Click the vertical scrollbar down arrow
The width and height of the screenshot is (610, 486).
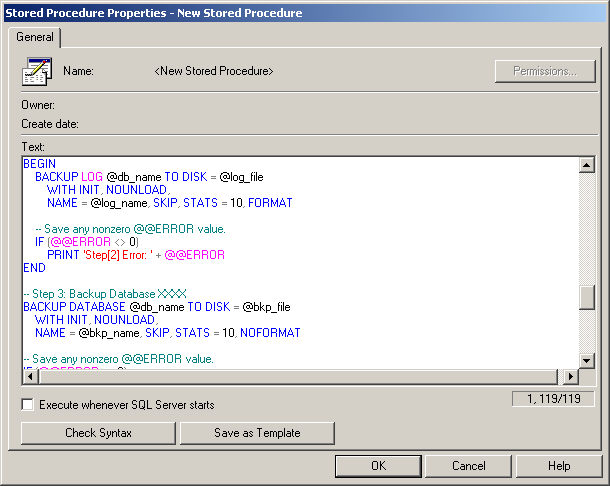coord(587,360)
